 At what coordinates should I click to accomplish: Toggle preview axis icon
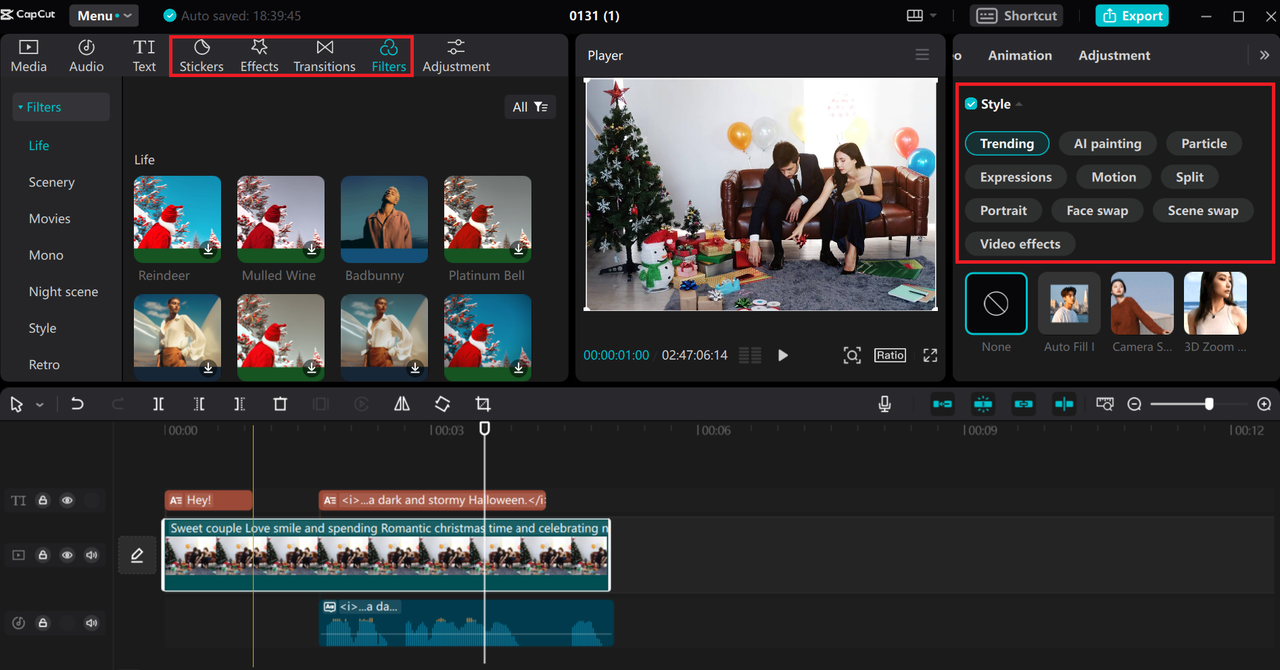(x=1064, y=404)
